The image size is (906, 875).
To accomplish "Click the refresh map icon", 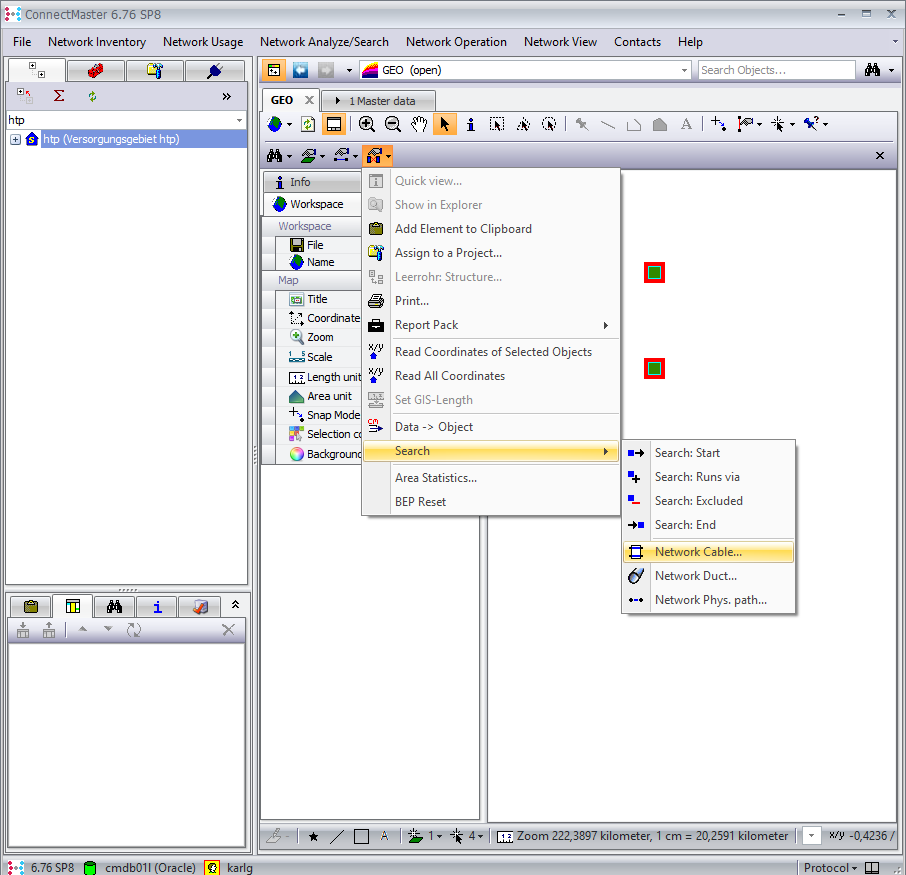I will point(308,124).
